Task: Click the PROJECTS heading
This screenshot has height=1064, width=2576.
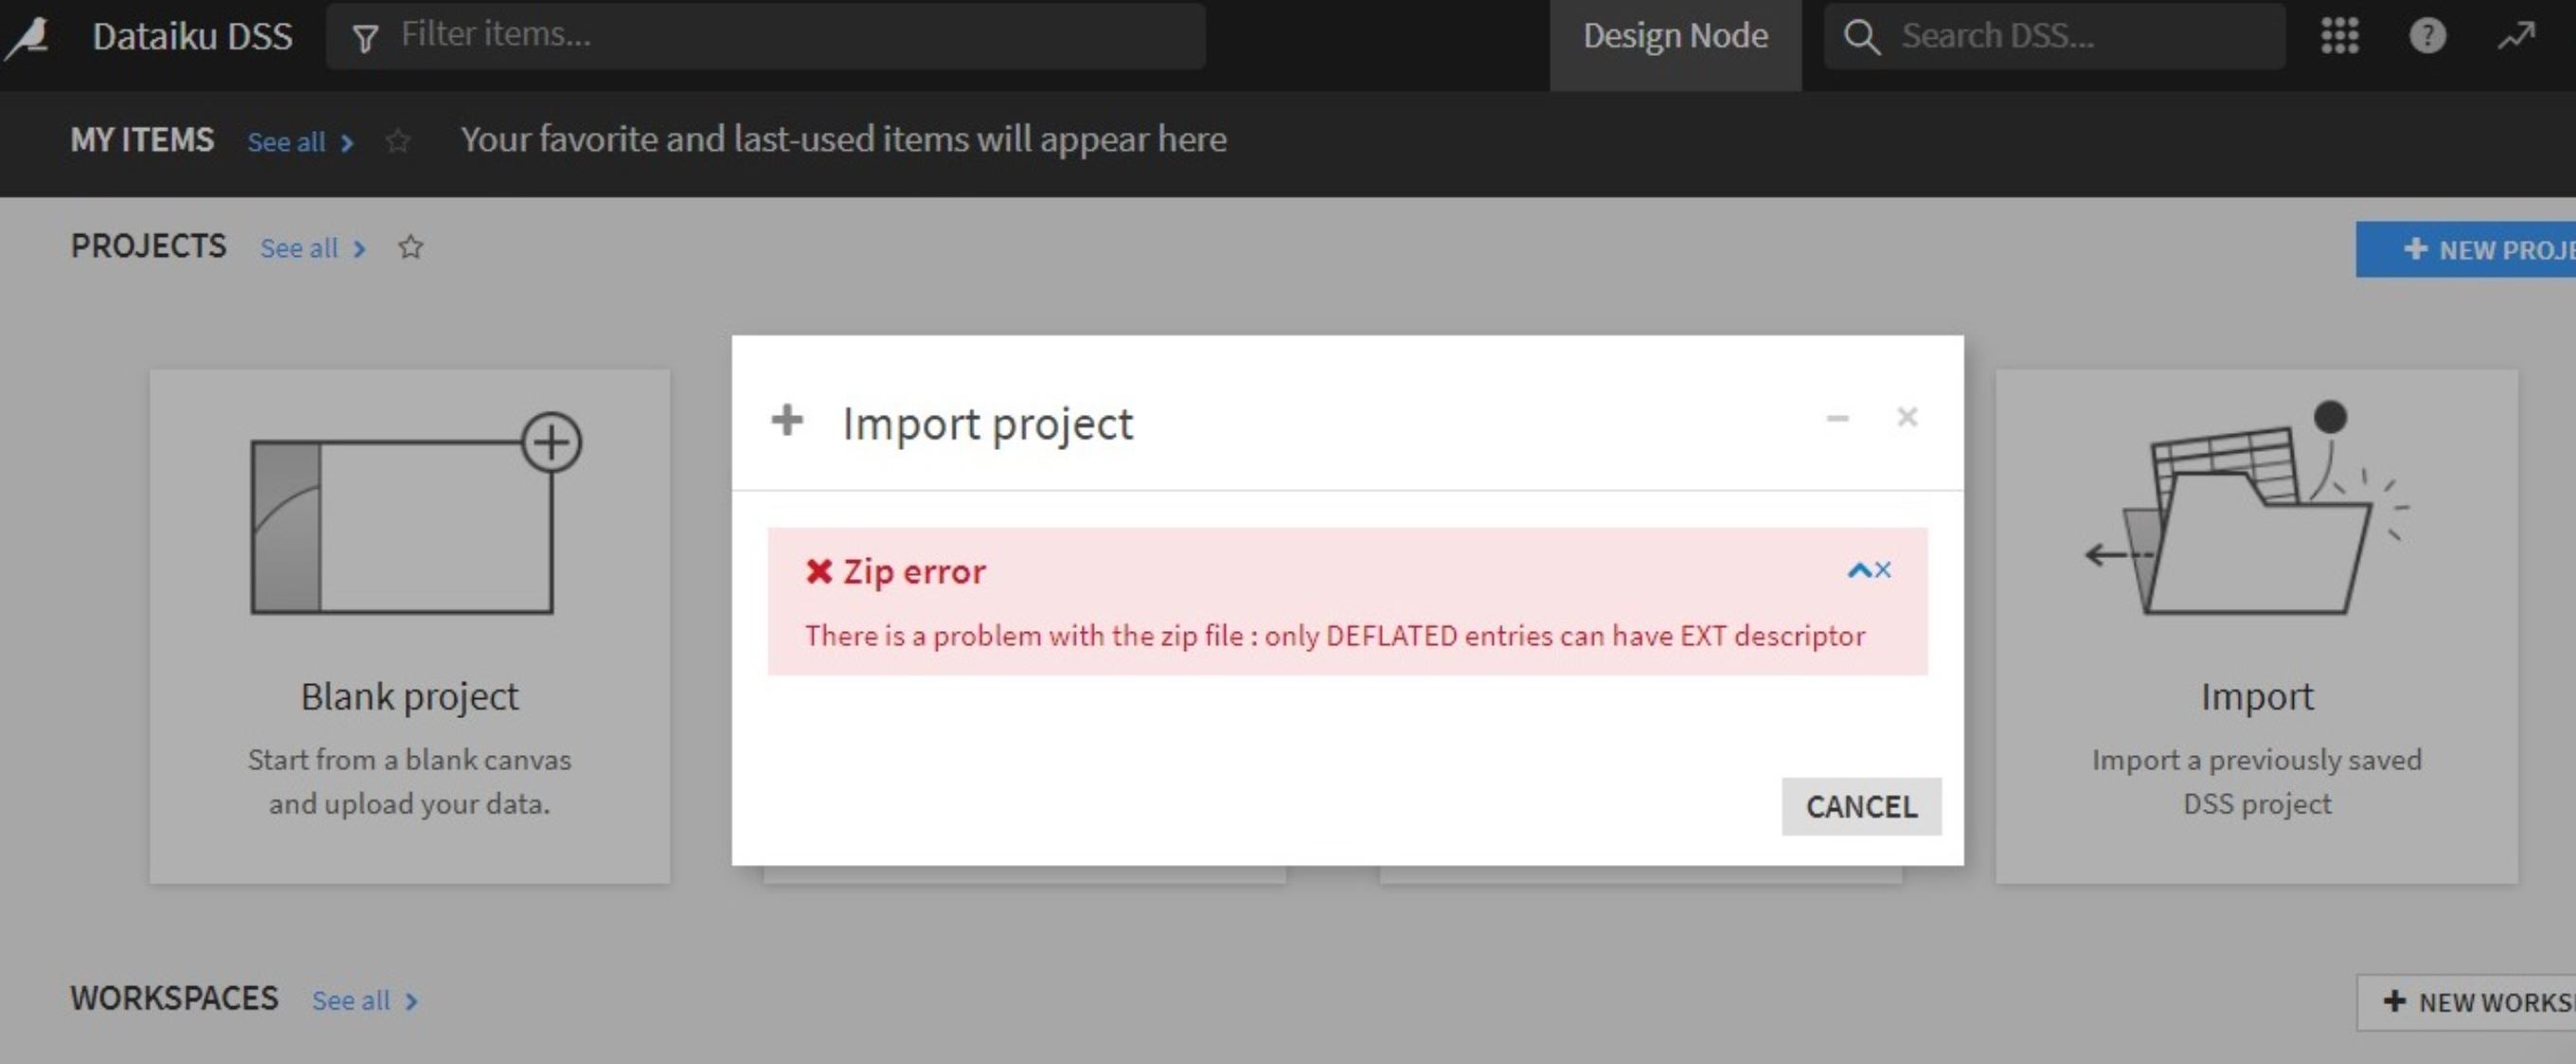Action: click(148, 246)
